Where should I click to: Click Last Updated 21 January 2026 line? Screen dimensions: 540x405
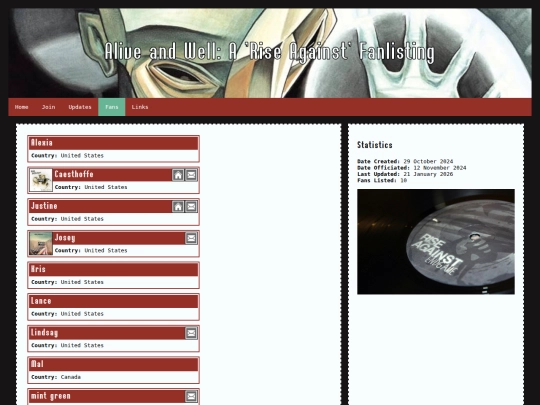pos(405,174)
